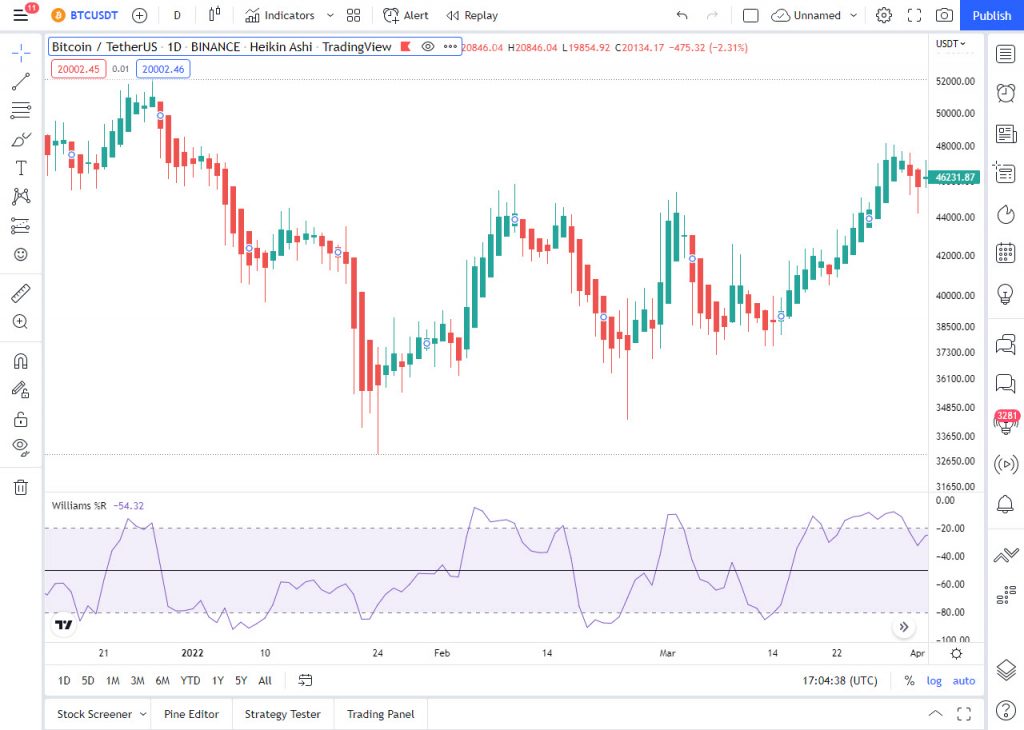Select the crosshair cursor tool
Viewport: 1024px width, 730px height.
21,53
